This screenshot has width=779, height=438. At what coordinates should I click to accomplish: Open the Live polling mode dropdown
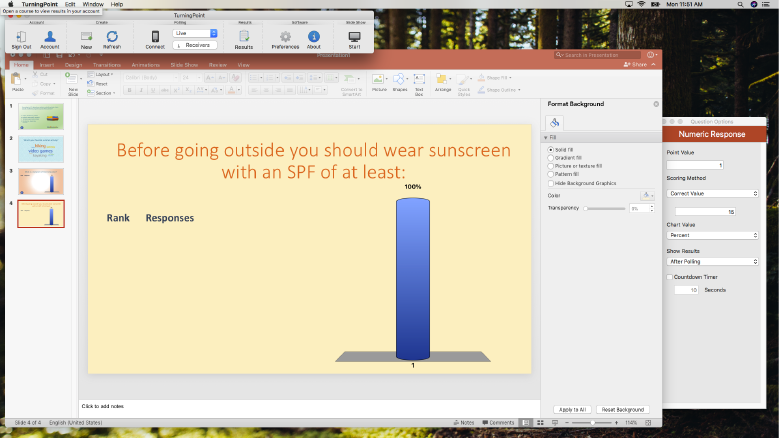195,33
